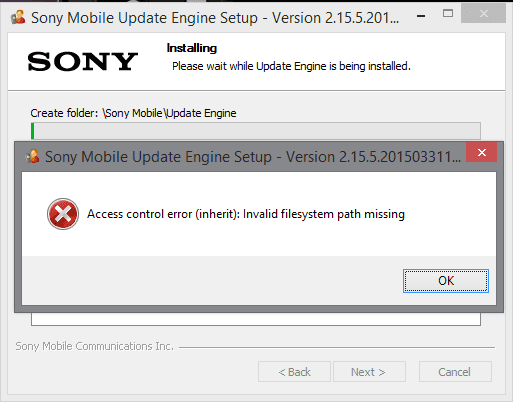The image size is (513, 402).
Task: Close the error dialog with red X
Action: coord(481,152)
